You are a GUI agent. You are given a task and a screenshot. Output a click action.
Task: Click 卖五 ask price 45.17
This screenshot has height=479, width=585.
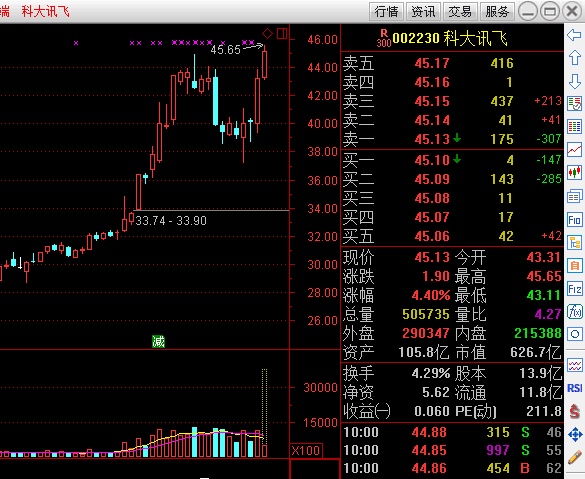[432, 63]
